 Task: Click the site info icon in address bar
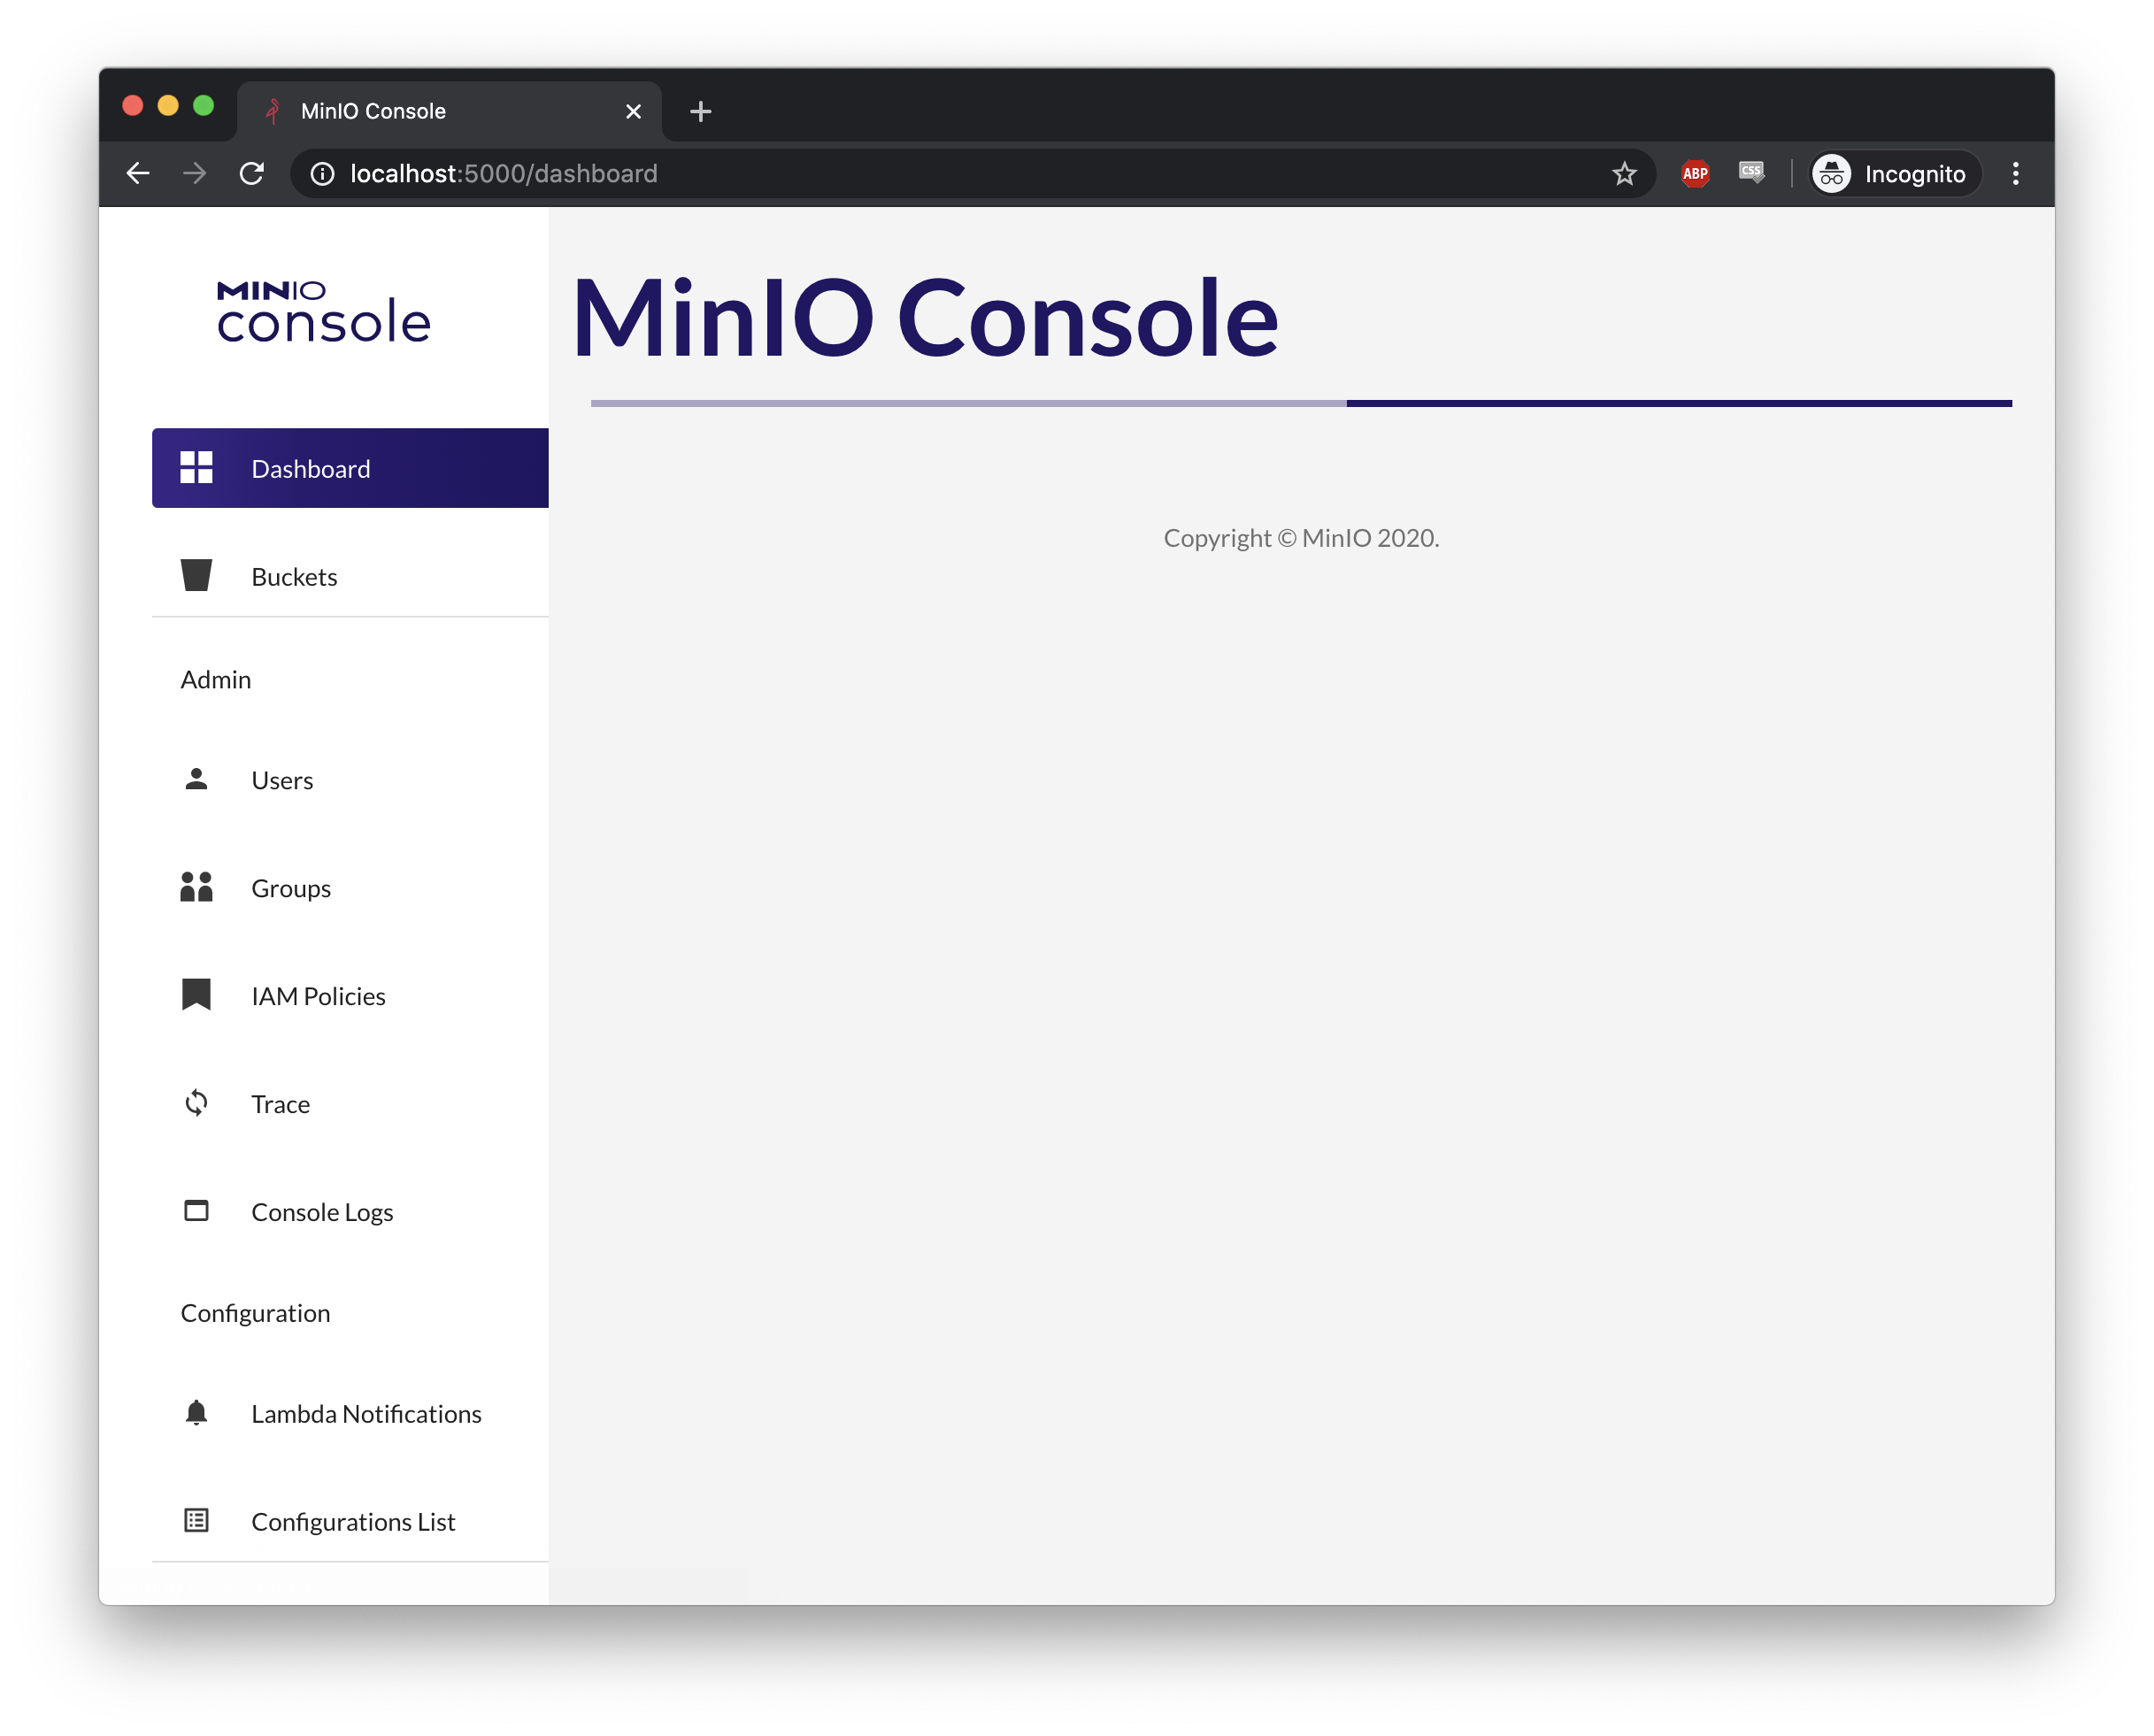click(322, 173)
